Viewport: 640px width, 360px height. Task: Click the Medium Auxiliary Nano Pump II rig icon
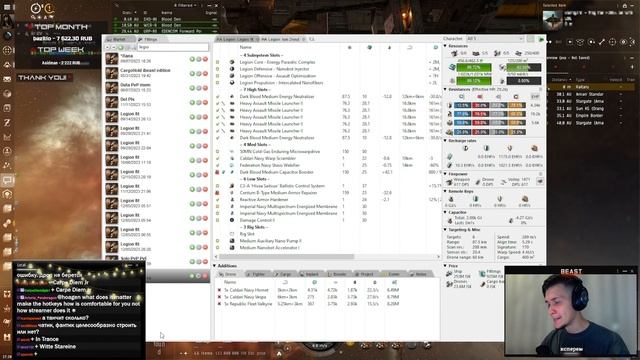pyautogui.click(x=232, y=241)
